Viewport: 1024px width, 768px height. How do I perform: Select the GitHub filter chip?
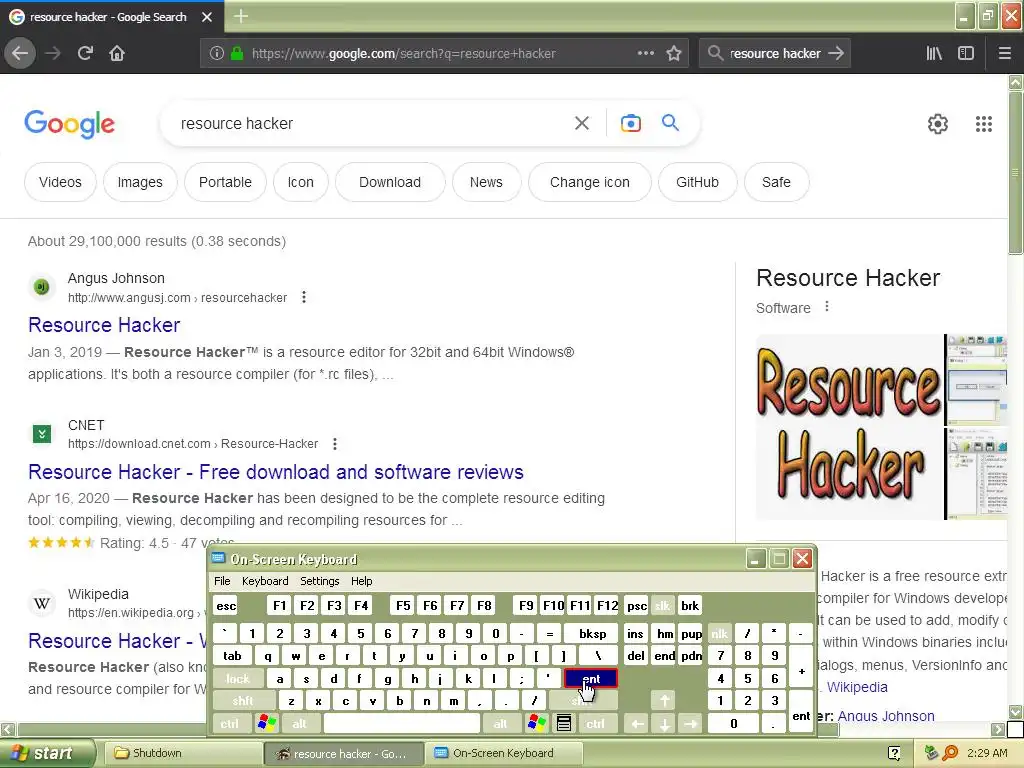[697, 182]
